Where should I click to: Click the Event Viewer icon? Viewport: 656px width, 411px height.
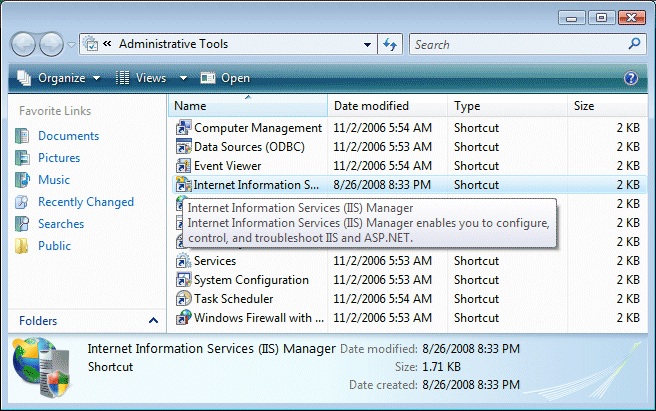pos(183,166)
